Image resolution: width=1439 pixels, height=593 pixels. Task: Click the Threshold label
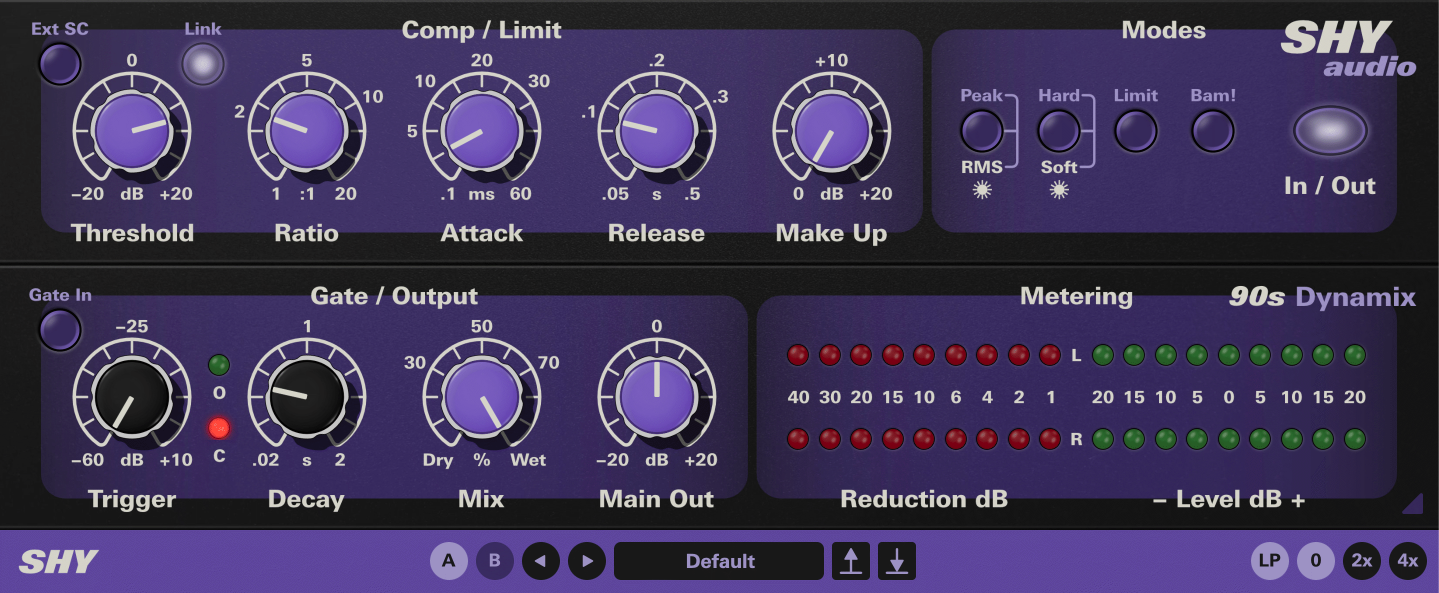(x=132, y=234)
